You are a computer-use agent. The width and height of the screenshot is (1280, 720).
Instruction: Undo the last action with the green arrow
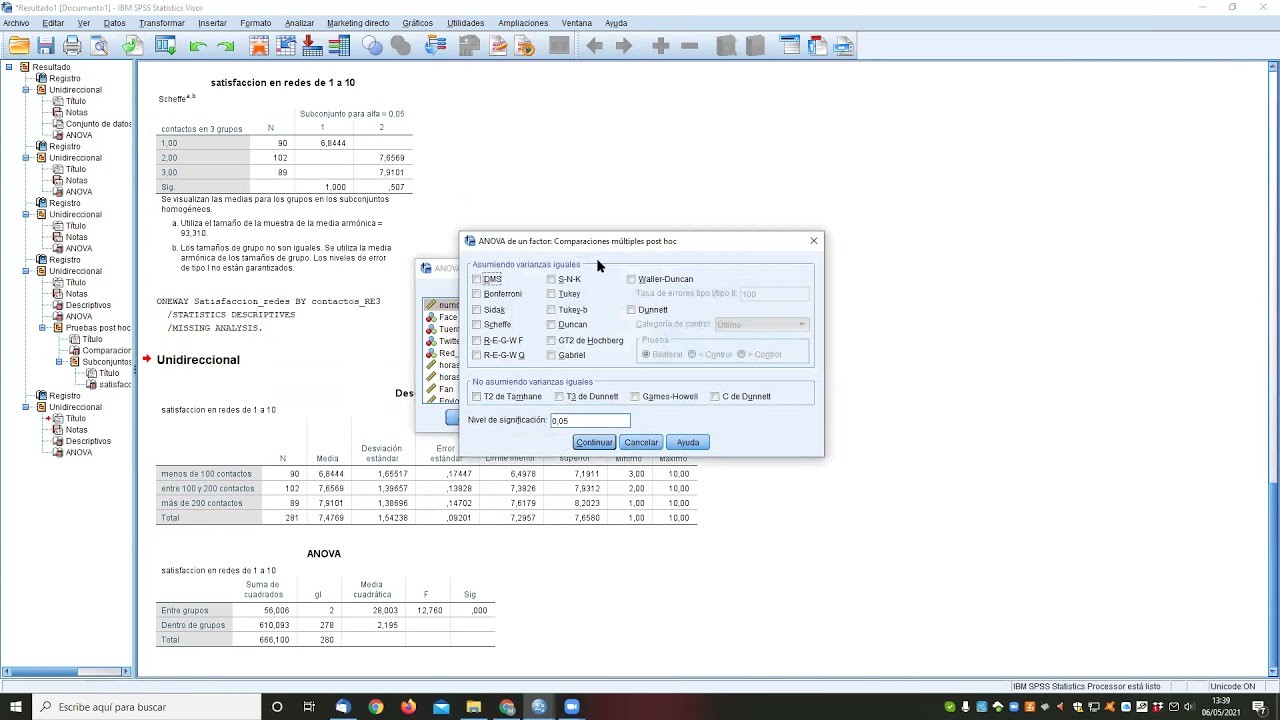click(197, 46)
